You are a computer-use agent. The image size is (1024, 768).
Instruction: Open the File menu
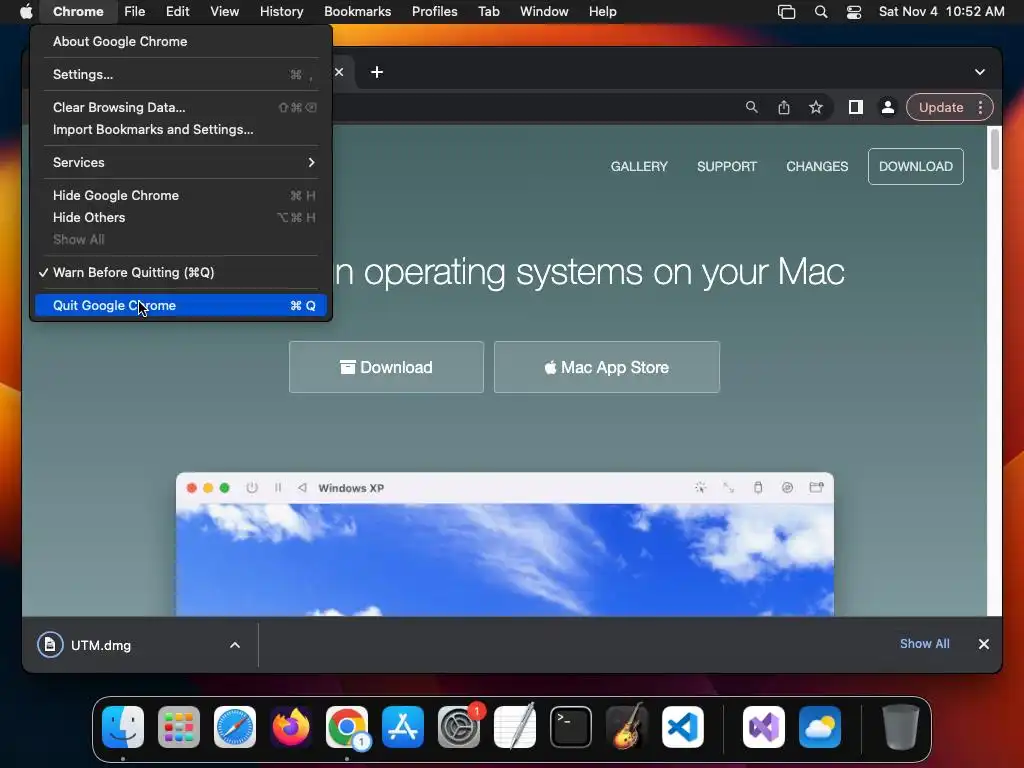coord(135,12)
